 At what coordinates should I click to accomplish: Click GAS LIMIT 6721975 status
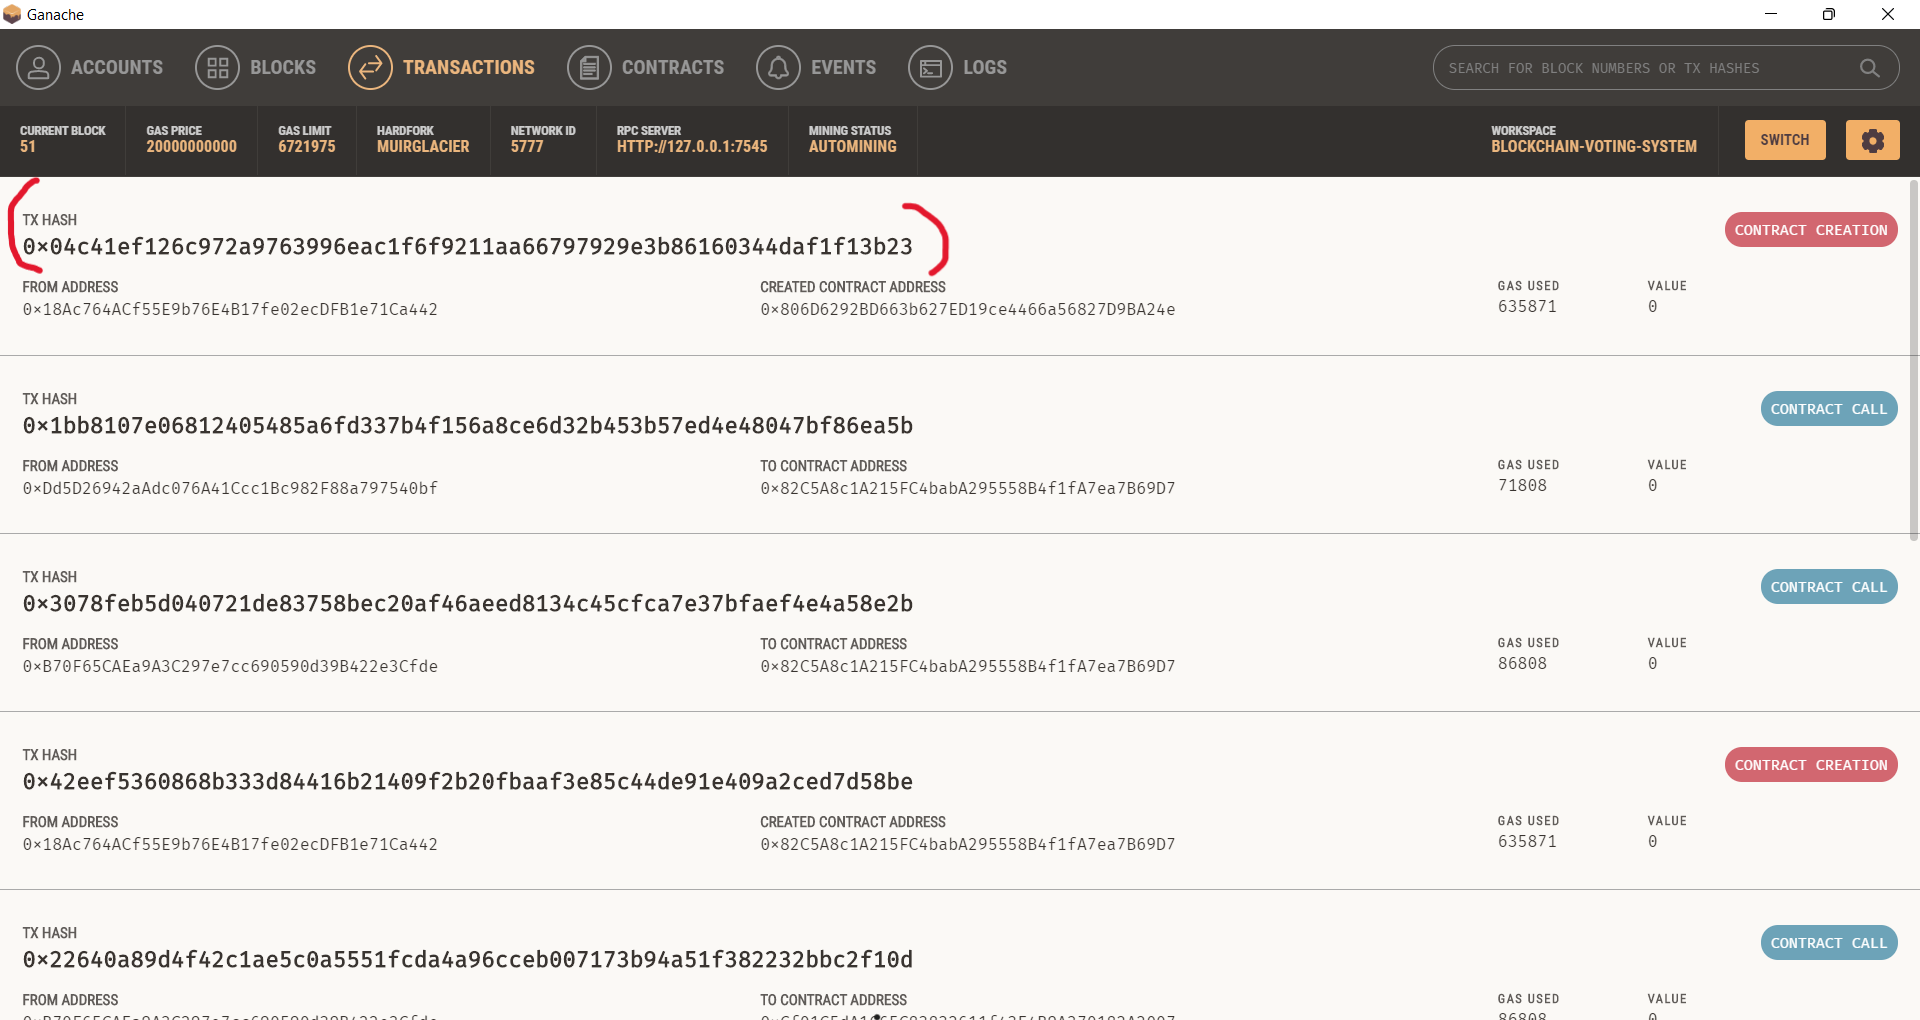[307, 139]
